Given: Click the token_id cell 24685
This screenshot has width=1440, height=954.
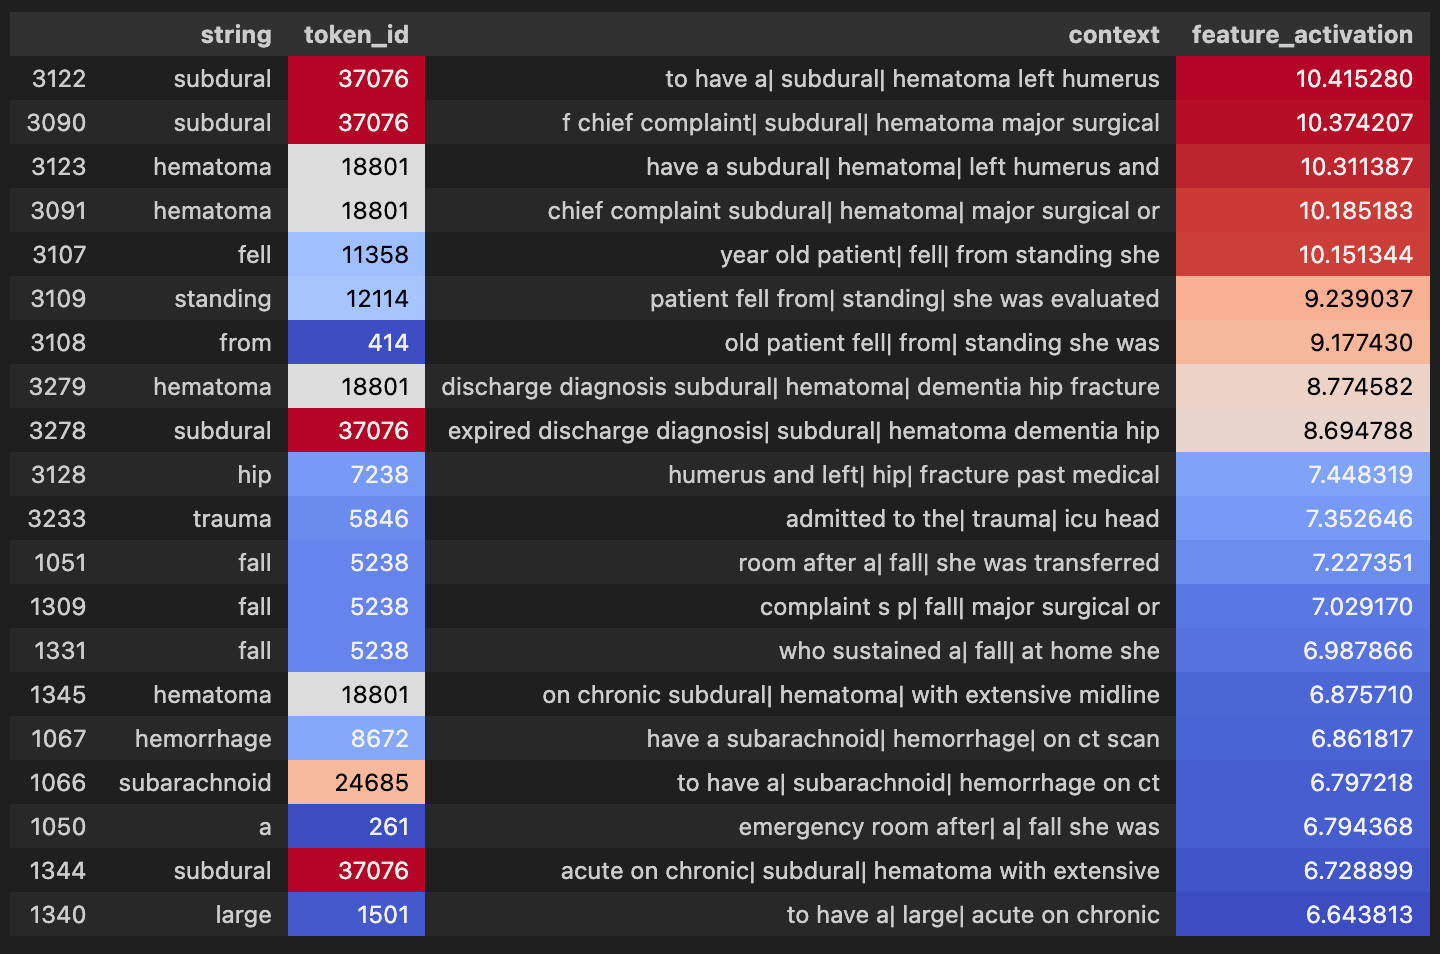Looking at the screenshot, I should 371,783.
